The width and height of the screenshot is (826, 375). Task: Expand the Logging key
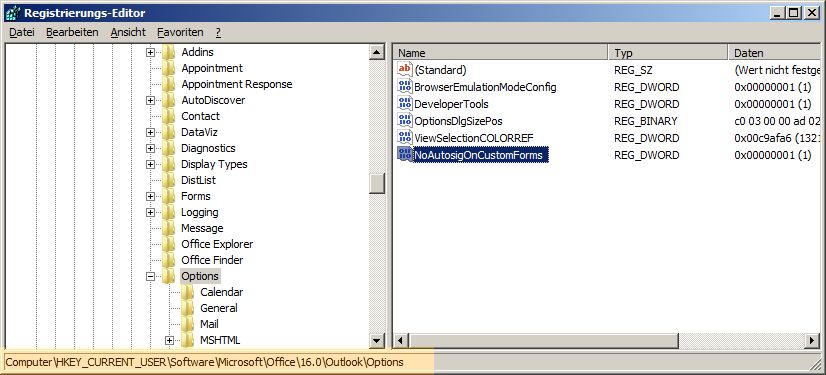(151, 212)
